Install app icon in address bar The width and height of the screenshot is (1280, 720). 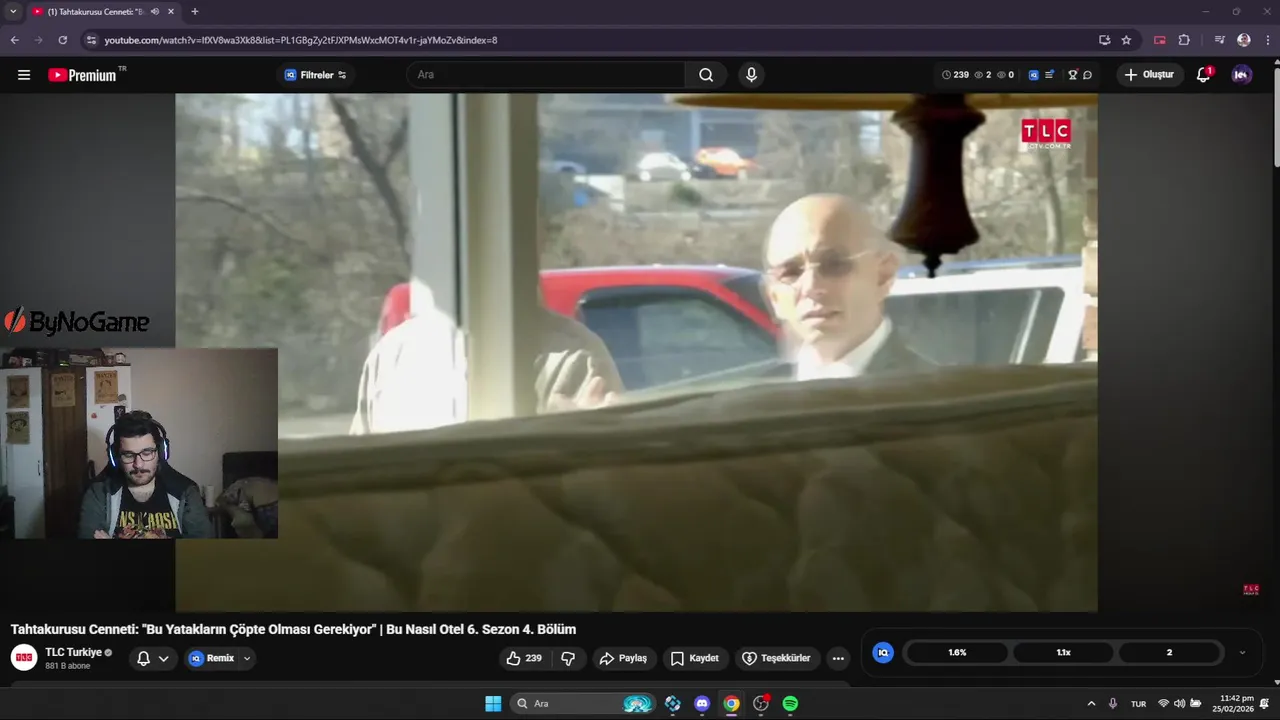click(1104, 40)
